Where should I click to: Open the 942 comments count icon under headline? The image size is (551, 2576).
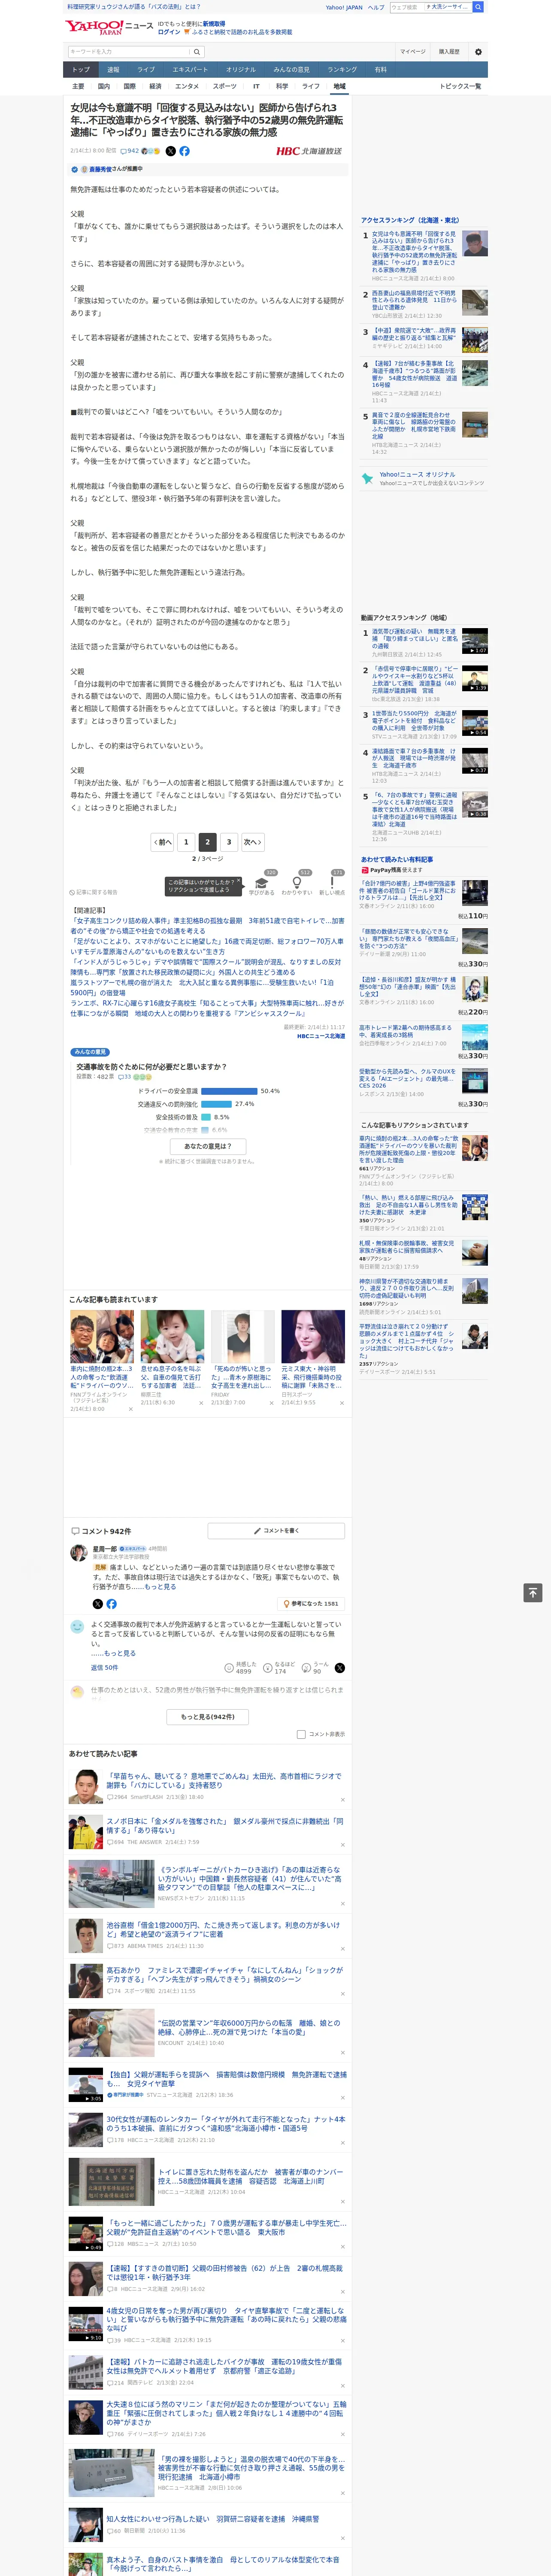click(130, 151)
